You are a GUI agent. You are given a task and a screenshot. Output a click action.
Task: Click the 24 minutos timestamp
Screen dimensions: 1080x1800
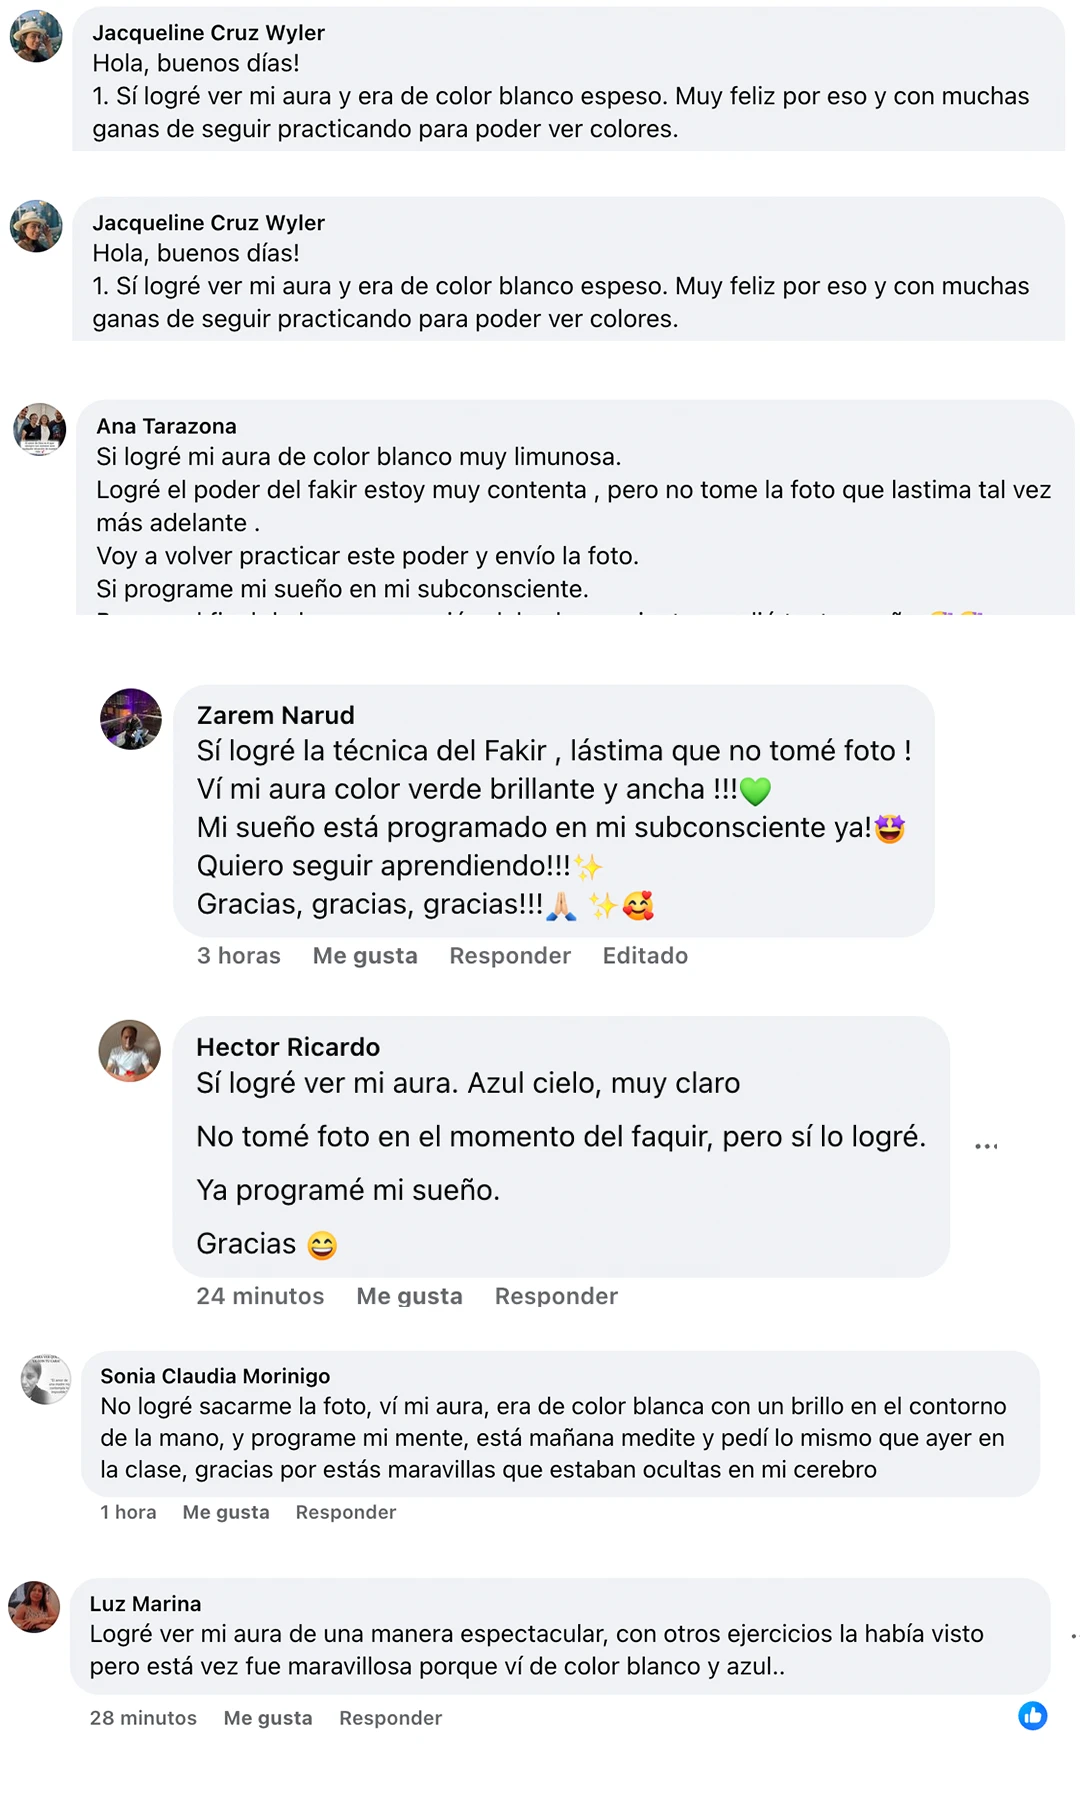coord(260,1296)
